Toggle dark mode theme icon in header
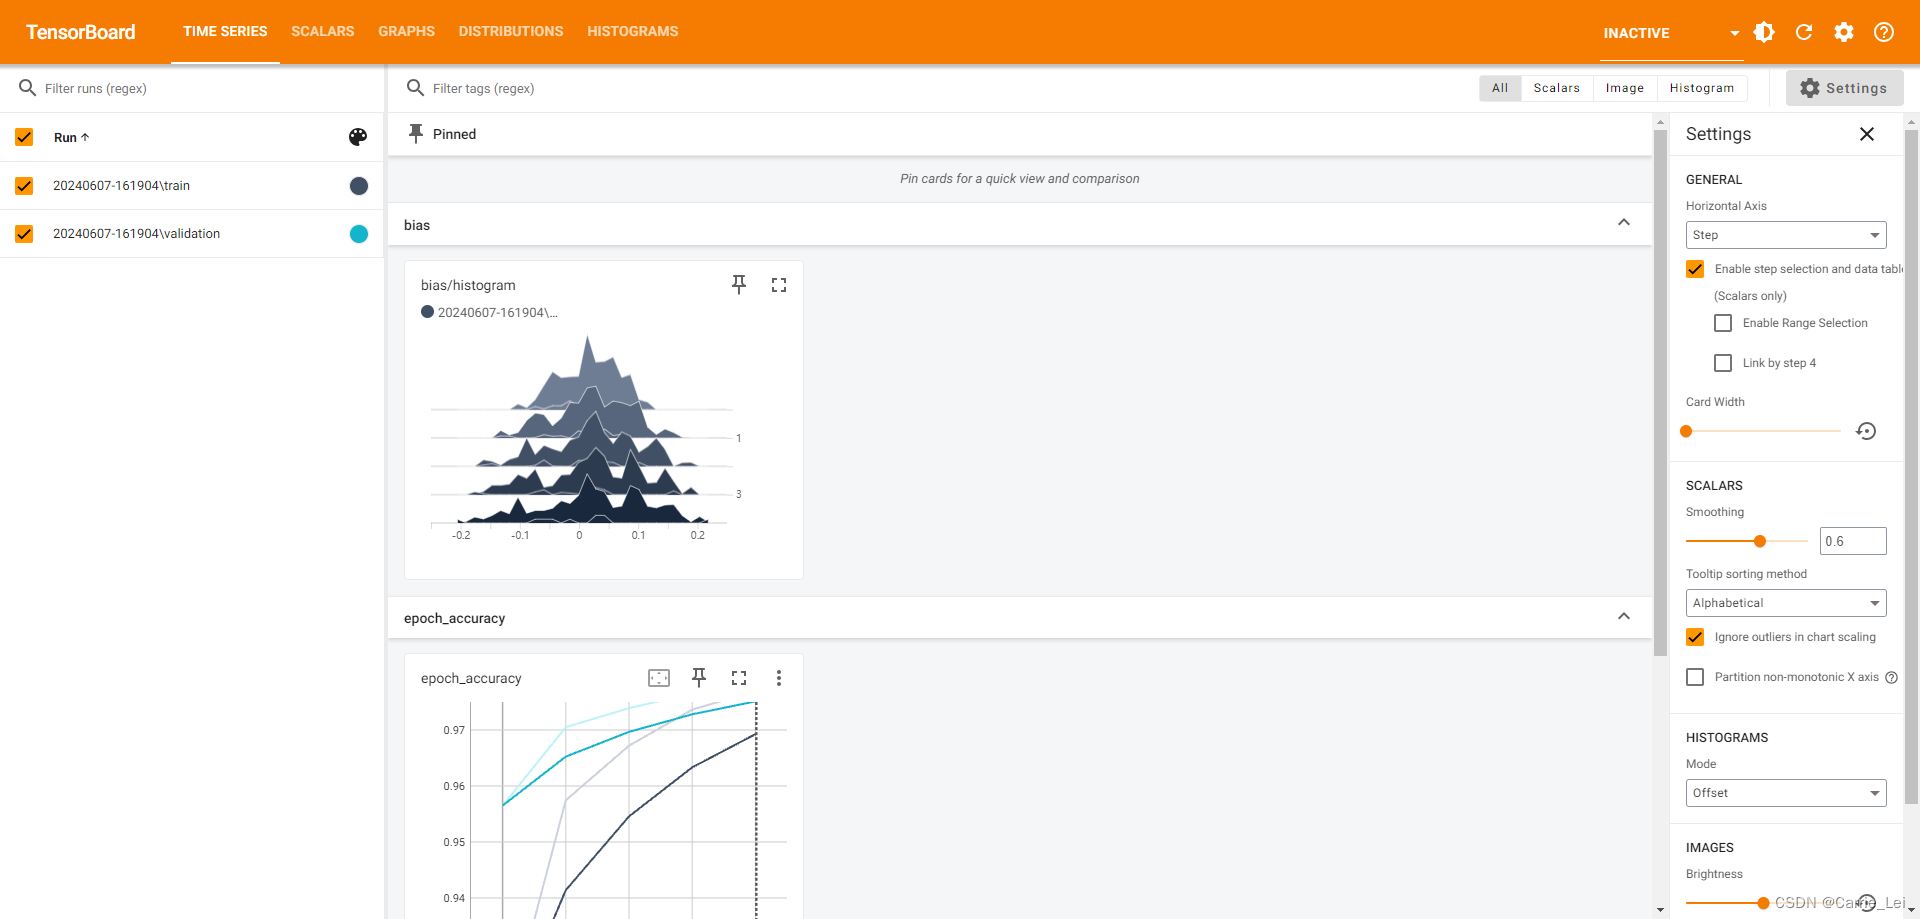Viewport: 1920px width, 919px height. pos(1764,32)
